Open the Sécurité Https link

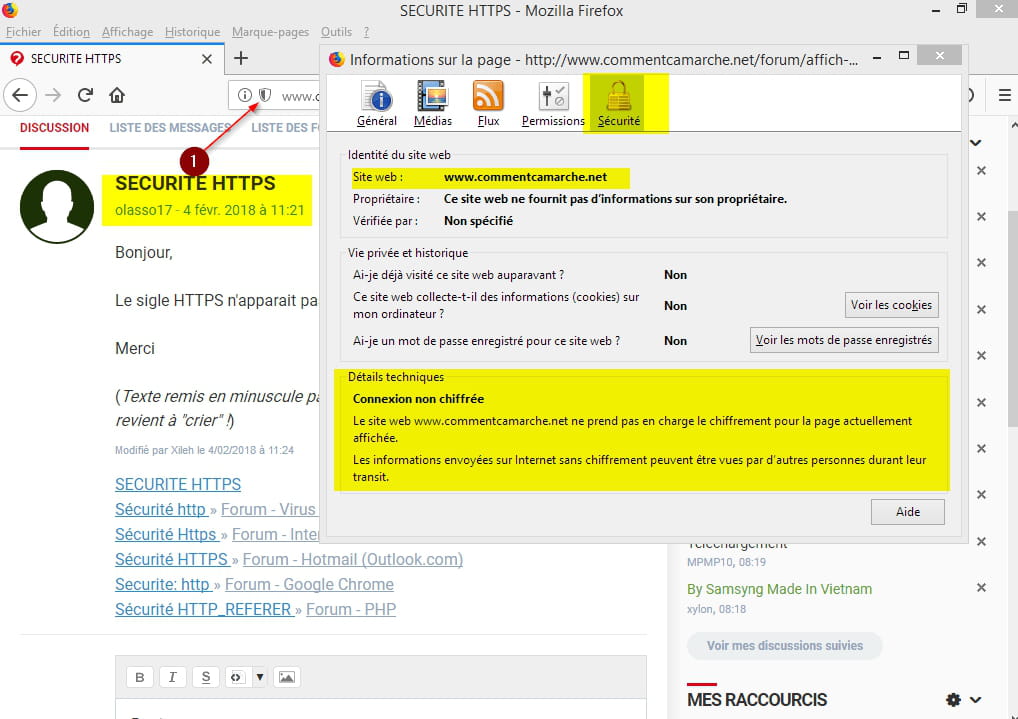coord(166,535)
